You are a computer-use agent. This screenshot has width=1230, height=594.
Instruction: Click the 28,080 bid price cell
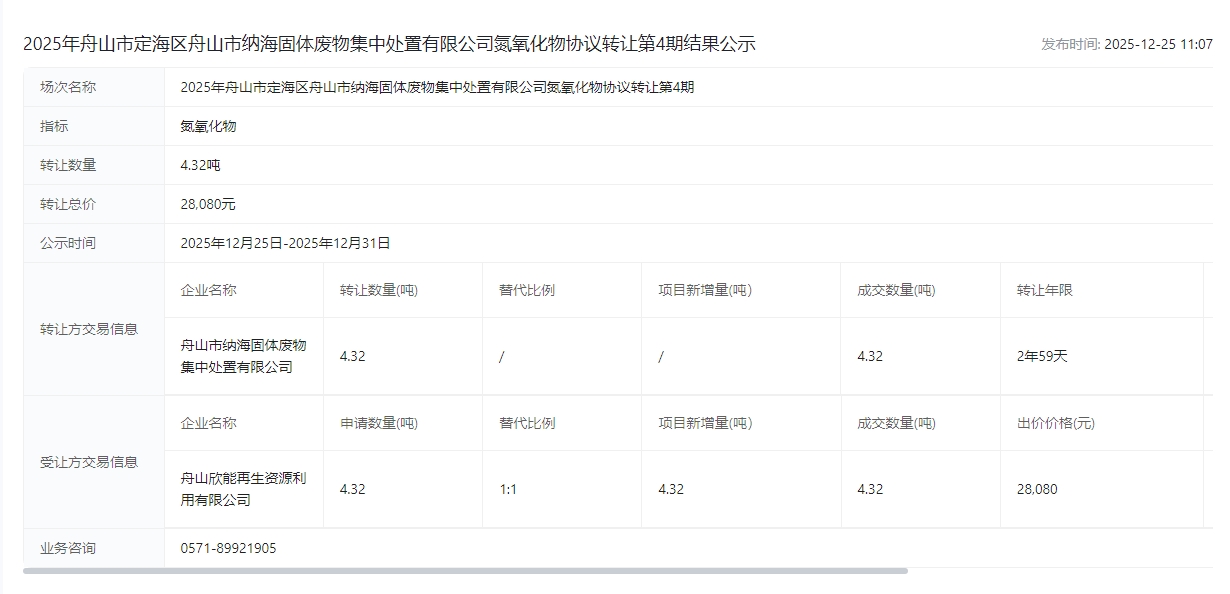click(x=1037, y=489)
